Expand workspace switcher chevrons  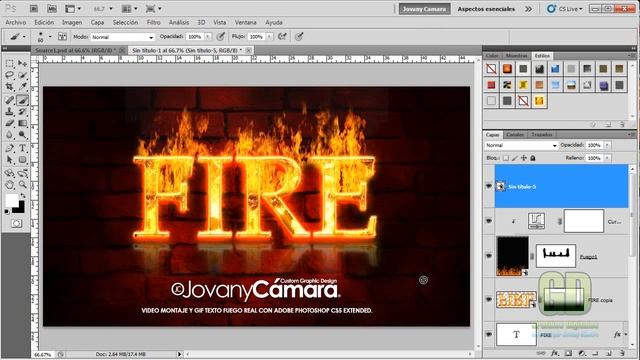point(529,9)
